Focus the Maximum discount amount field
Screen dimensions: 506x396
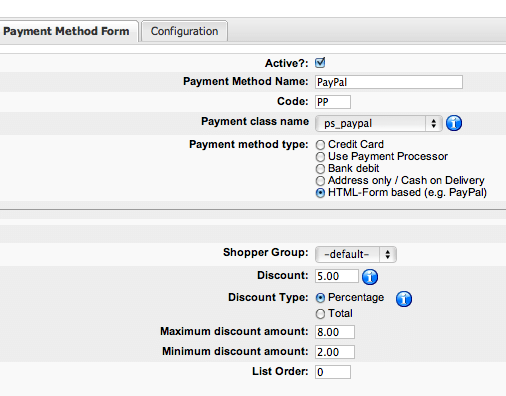pos(335,332)
